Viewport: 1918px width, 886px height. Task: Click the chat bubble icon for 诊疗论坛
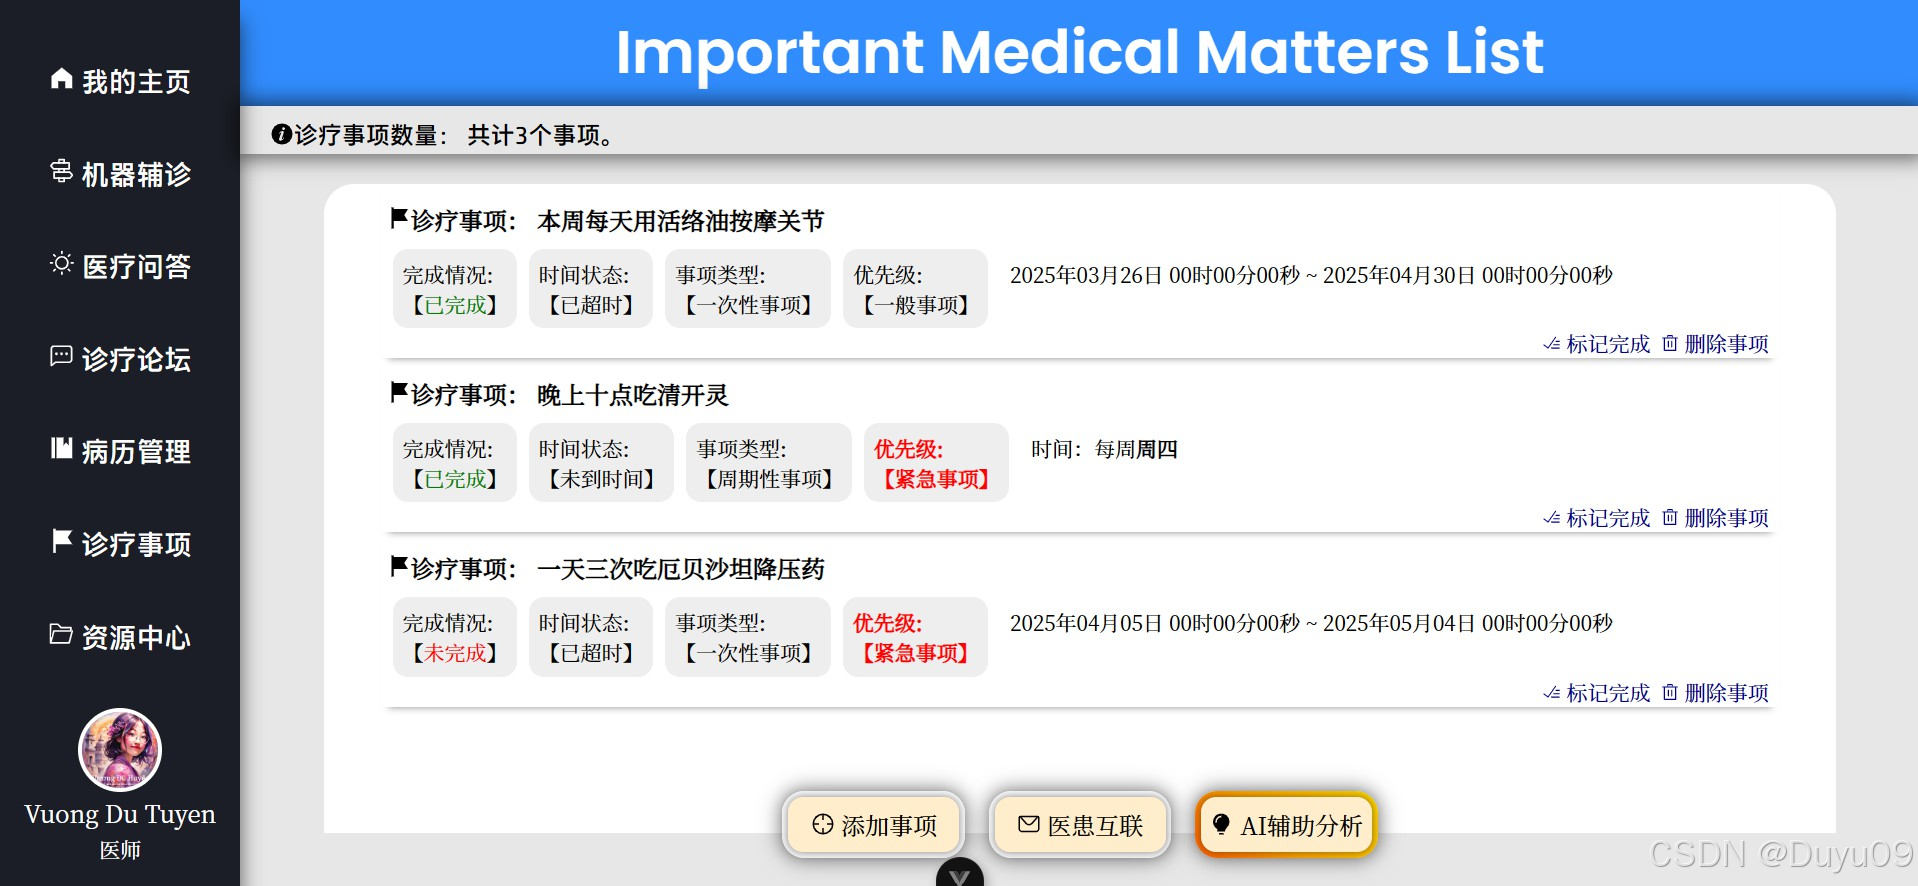point(62,356)
